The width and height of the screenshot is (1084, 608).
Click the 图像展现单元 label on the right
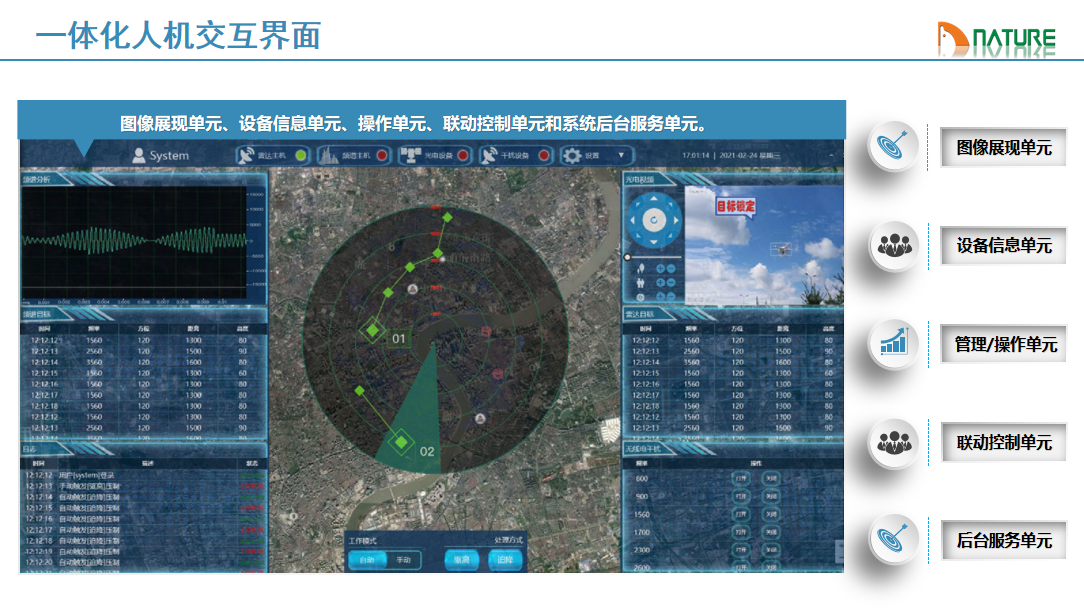point(1003,147)
